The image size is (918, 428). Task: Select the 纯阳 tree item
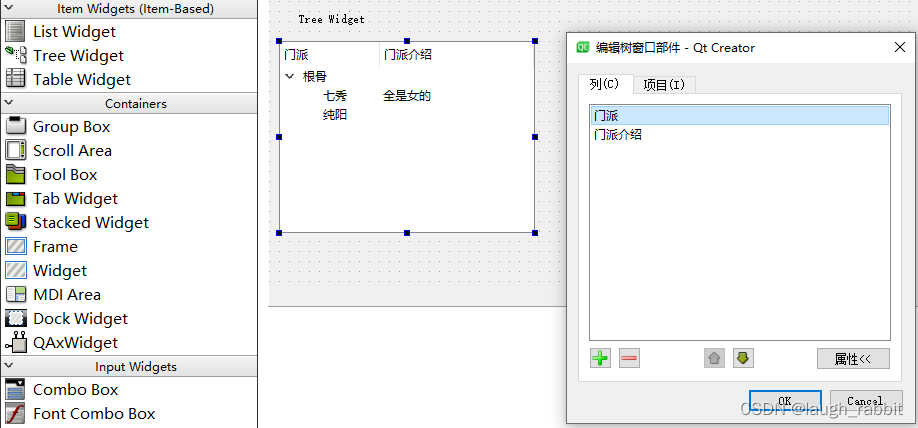pos(335,115)
